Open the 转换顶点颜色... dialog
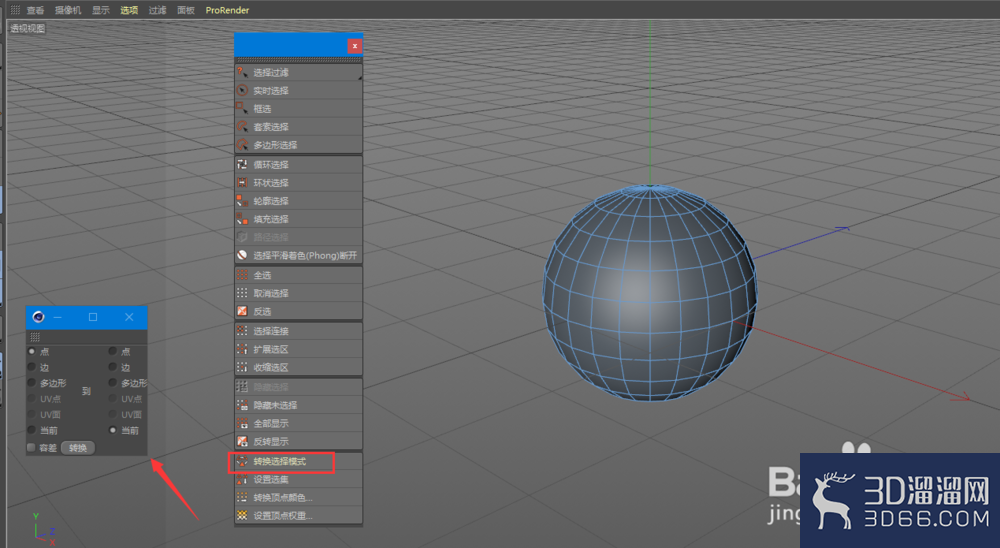 click(298, 497)
